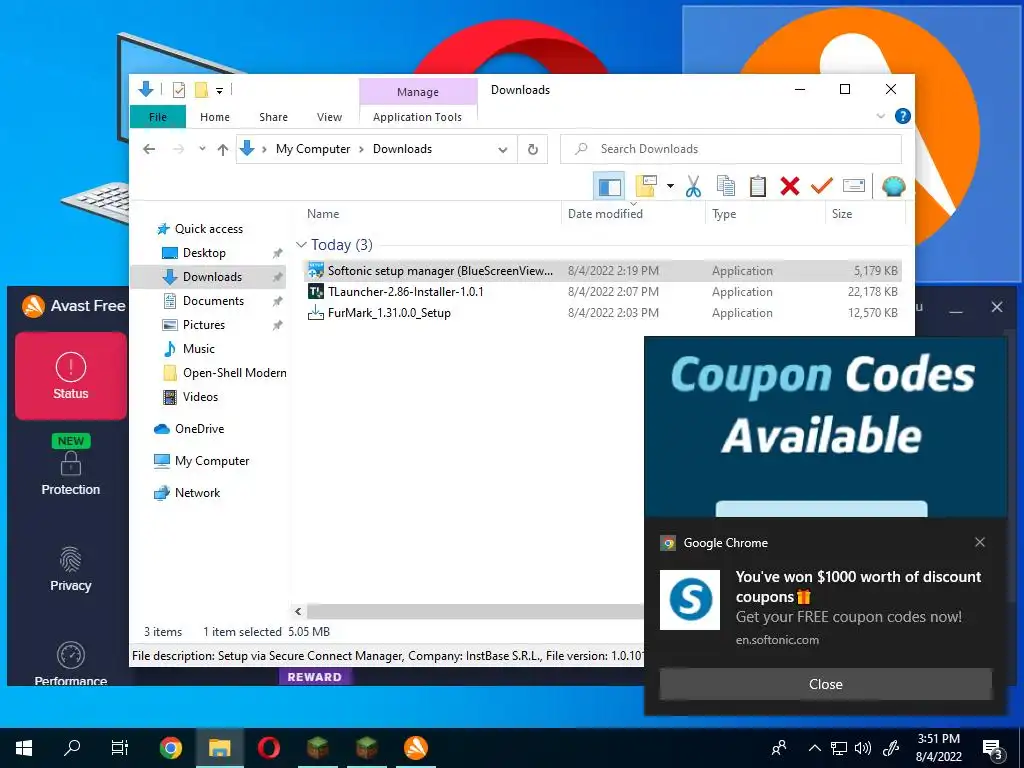
Task: Dismiss Chrome notification with X
Action: tap(980, 542)
